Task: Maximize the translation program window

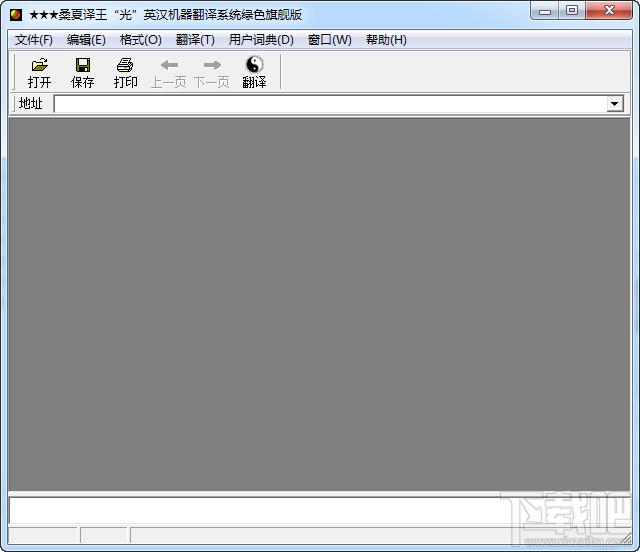Action: click(x=572, y=11)
